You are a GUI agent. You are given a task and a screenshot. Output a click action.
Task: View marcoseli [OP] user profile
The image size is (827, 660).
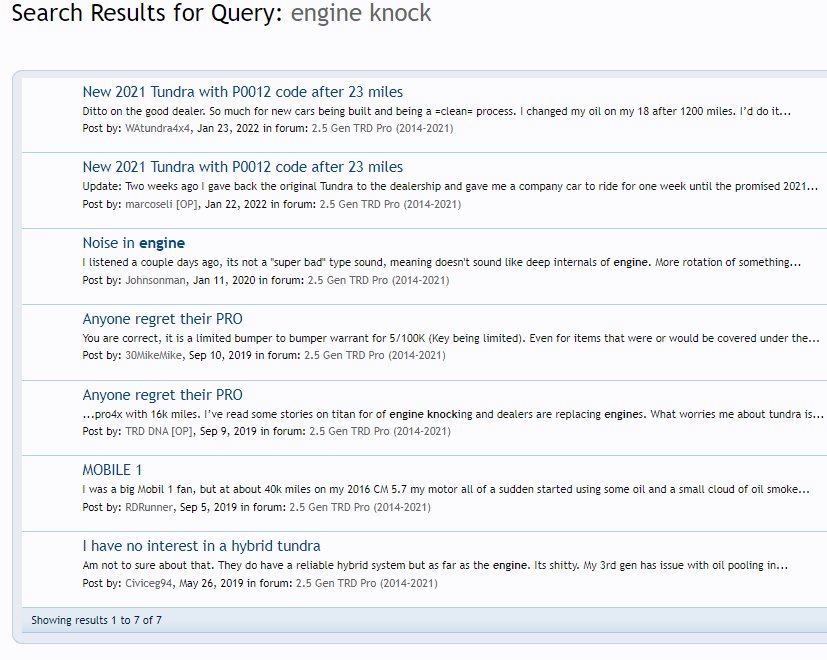click(161, 204)
